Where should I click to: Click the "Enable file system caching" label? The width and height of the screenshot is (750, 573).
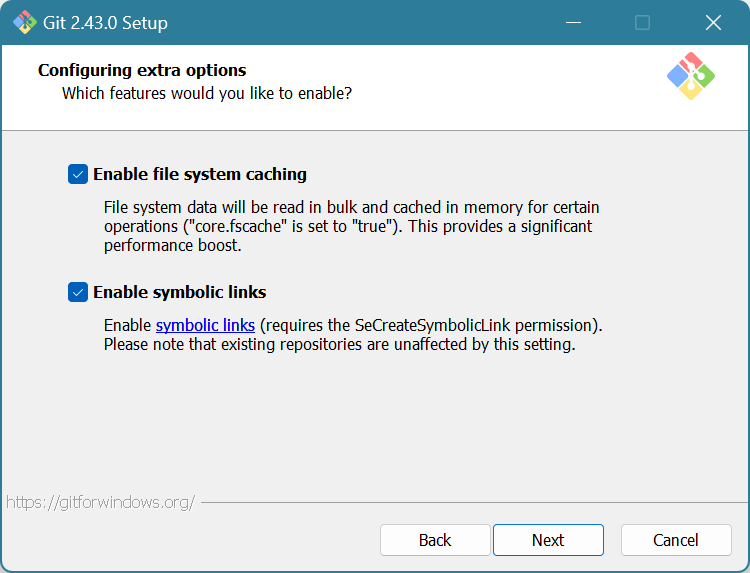[x=199, y=174]
